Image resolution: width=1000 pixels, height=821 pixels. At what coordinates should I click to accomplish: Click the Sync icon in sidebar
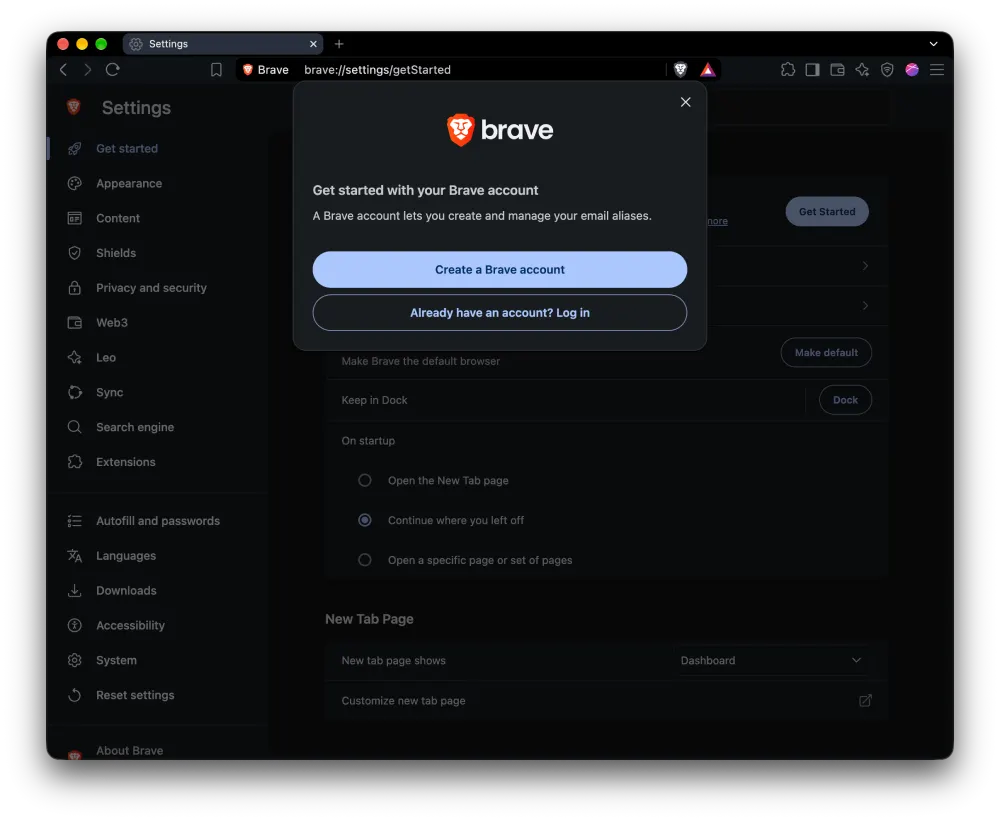coord(75,392)
